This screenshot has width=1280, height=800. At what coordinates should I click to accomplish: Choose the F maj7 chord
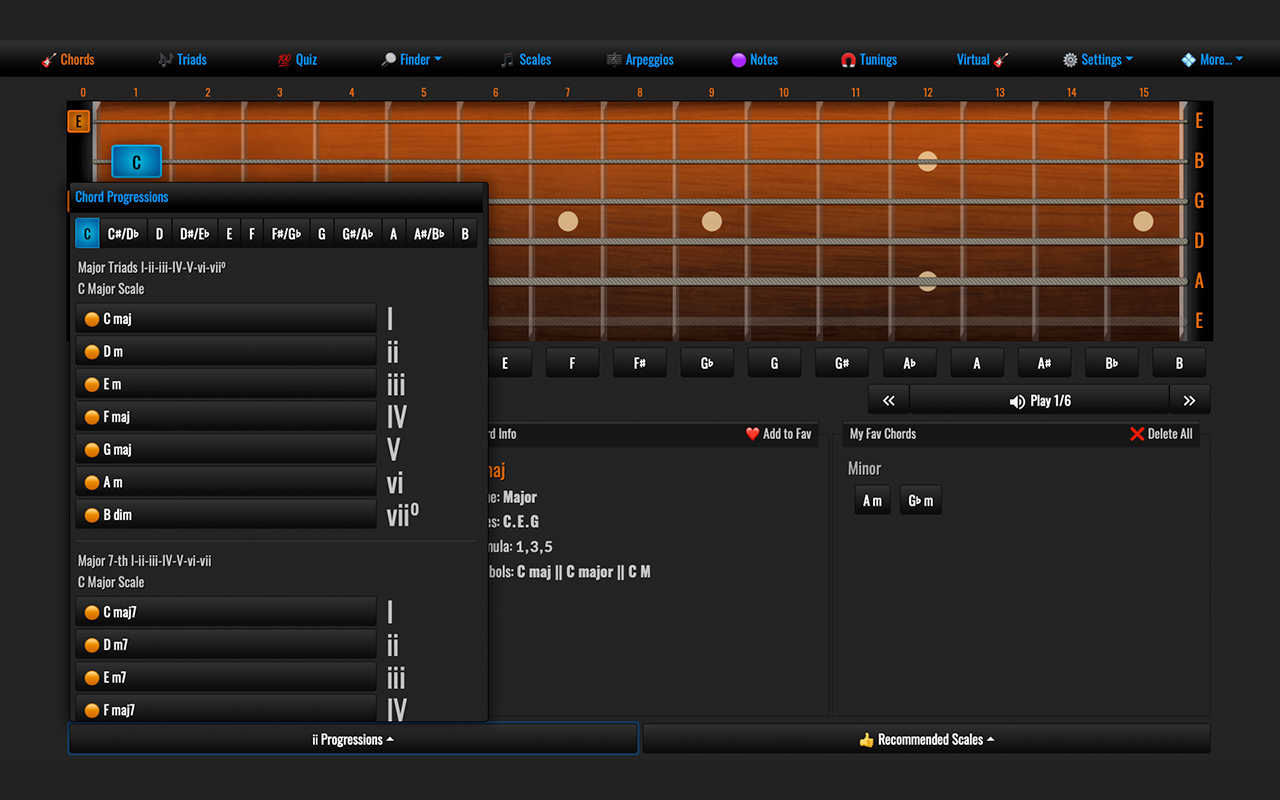click(x=226, y=709)
